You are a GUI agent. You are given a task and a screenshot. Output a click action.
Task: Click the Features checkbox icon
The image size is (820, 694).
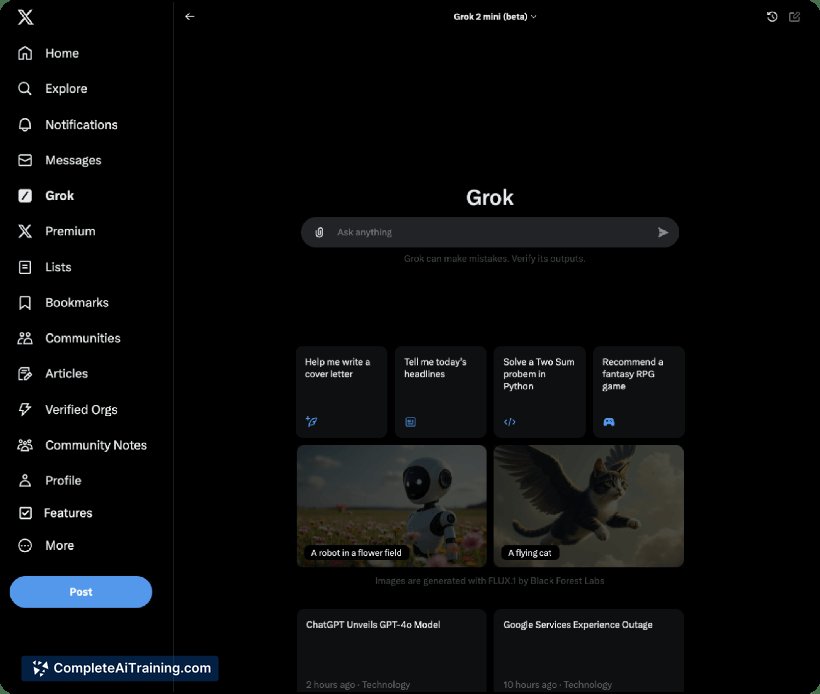coord(25,513)
